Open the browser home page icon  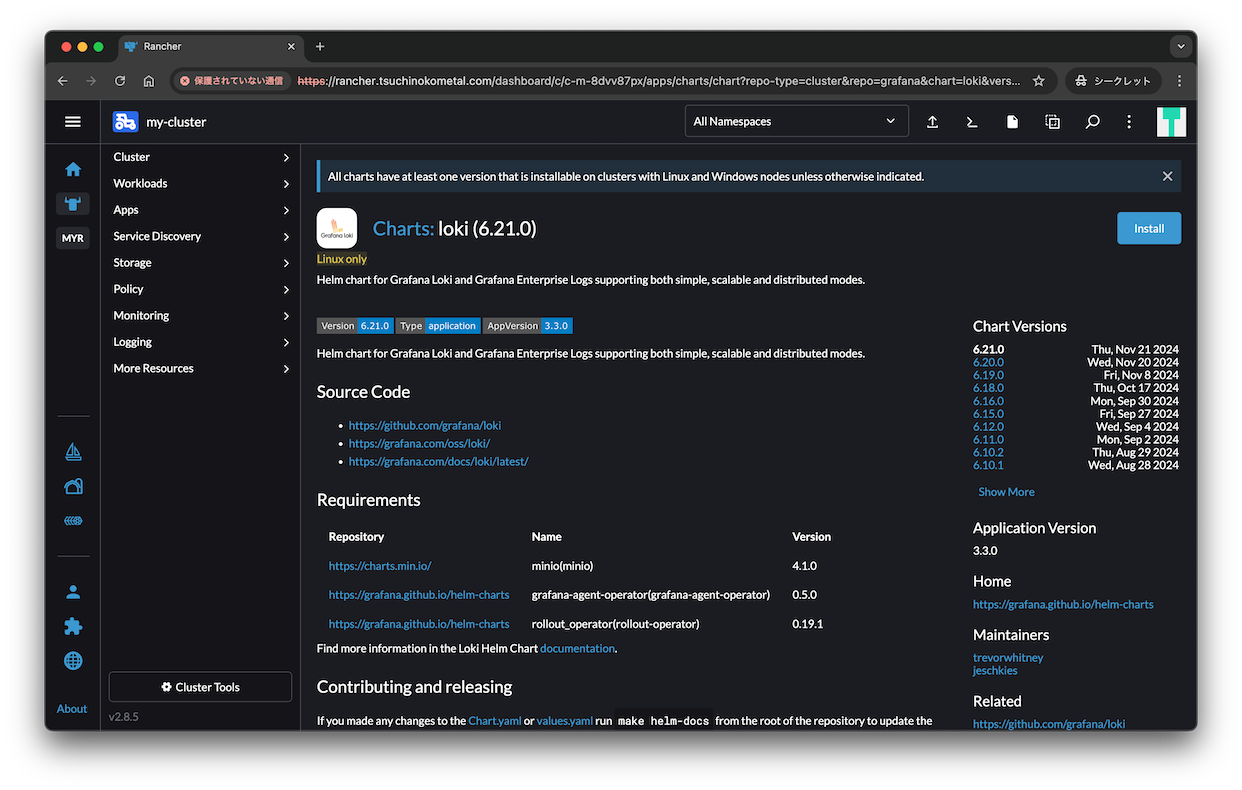pyautogui.click(x=149, y=81)
